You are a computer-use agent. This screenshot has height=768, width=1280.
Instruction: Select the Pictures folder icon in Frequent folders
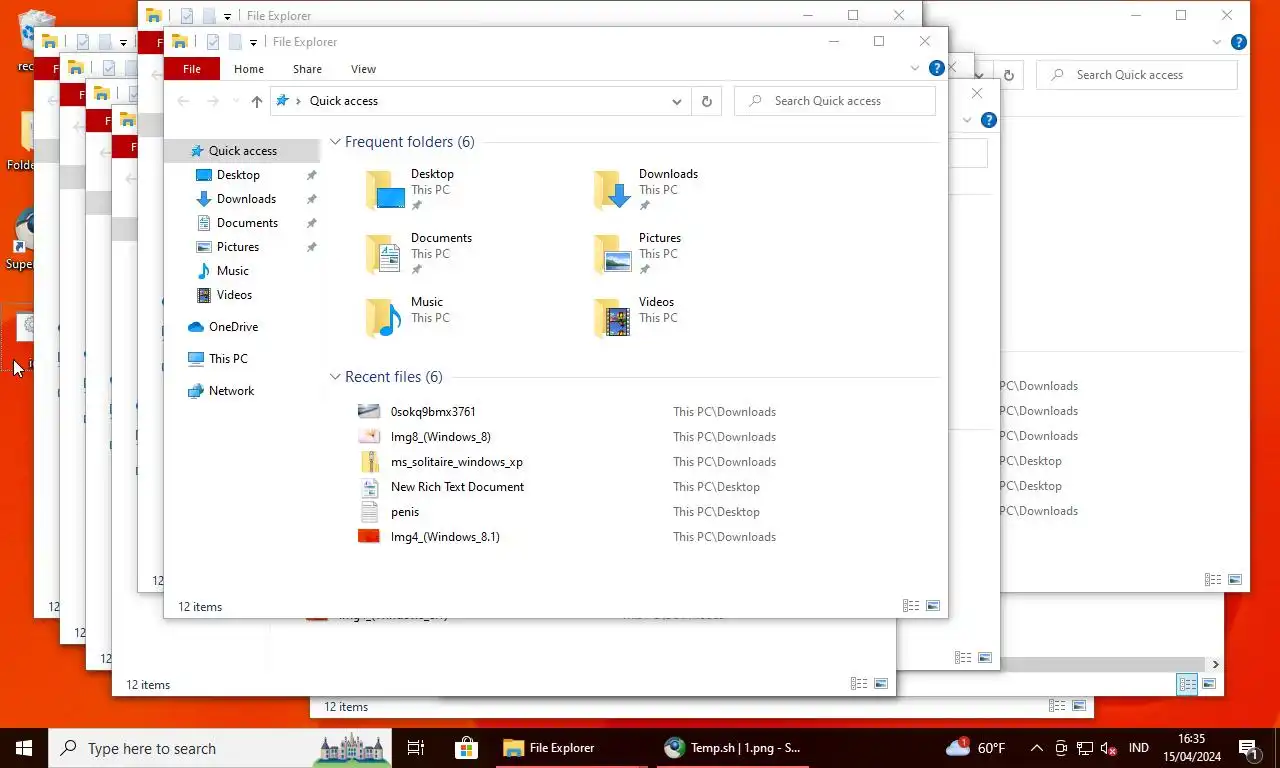click(613, 254)
